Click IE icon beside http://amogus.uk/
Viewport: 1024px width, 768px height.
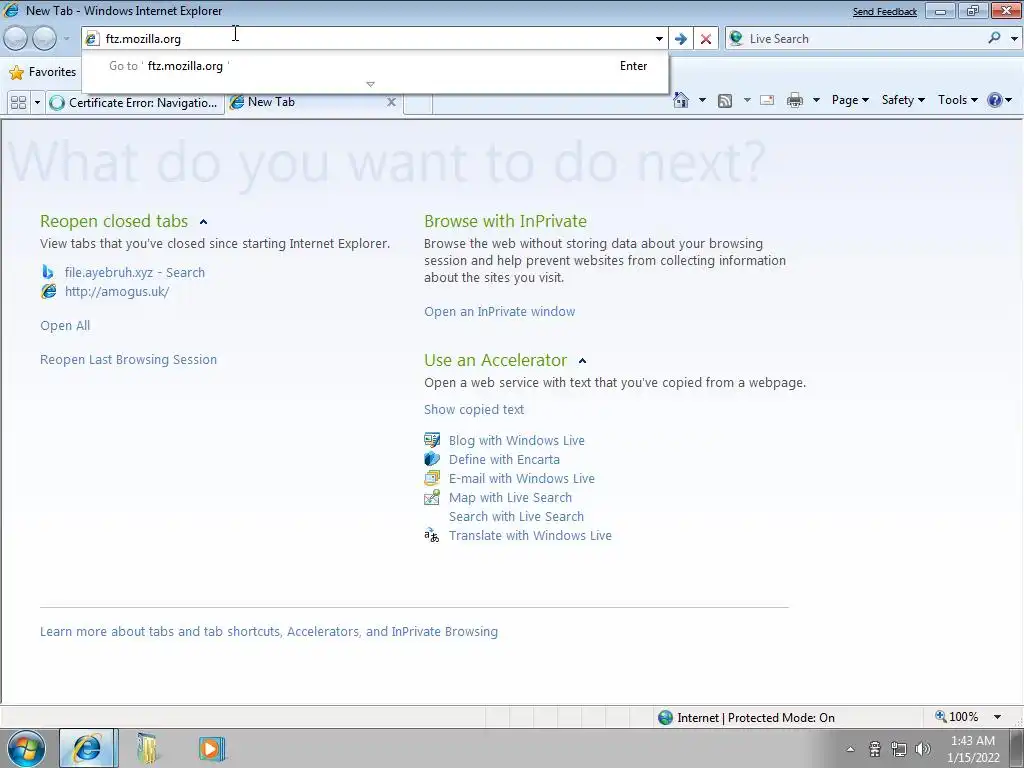(48, 291)
